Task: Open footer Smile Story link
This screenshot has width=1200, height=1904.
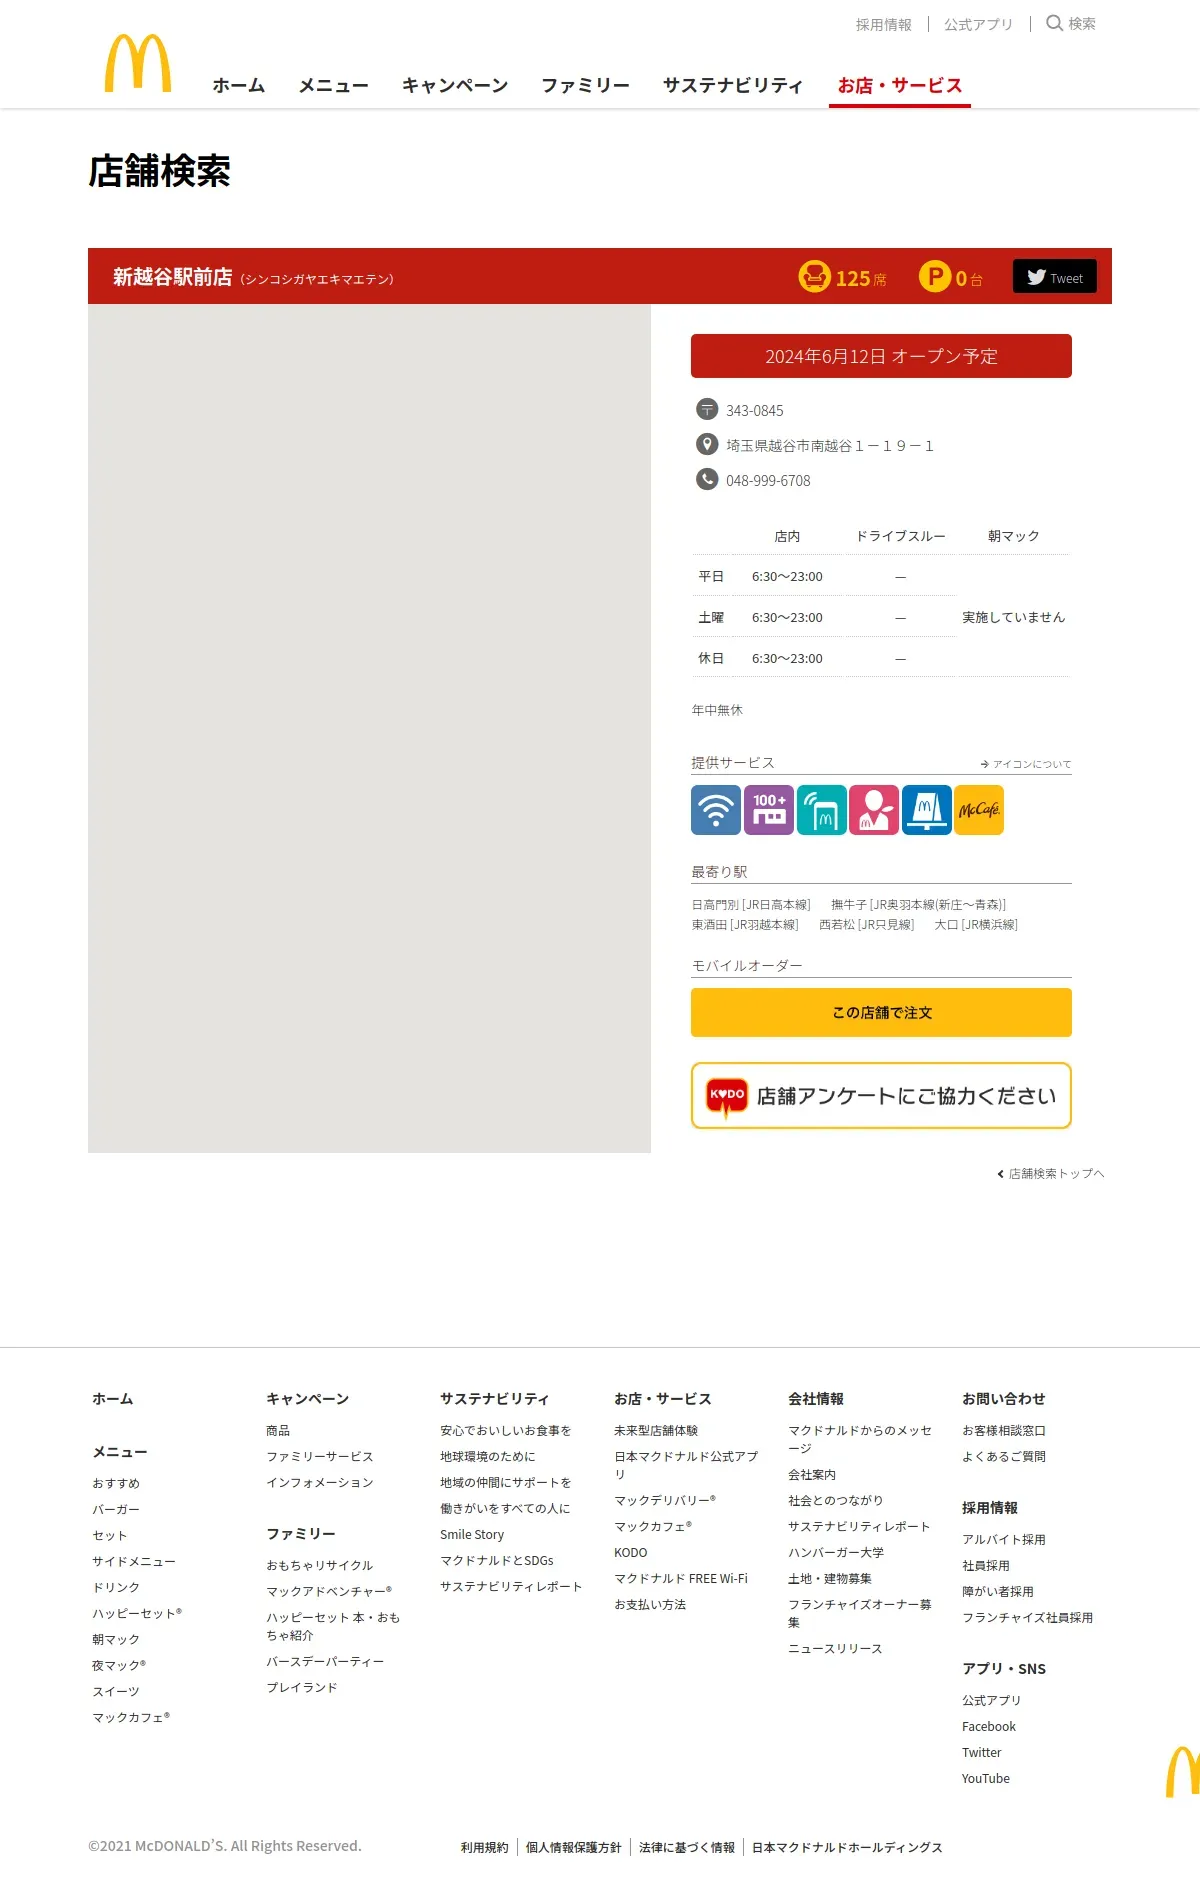Action: (x=472, y=1534)
